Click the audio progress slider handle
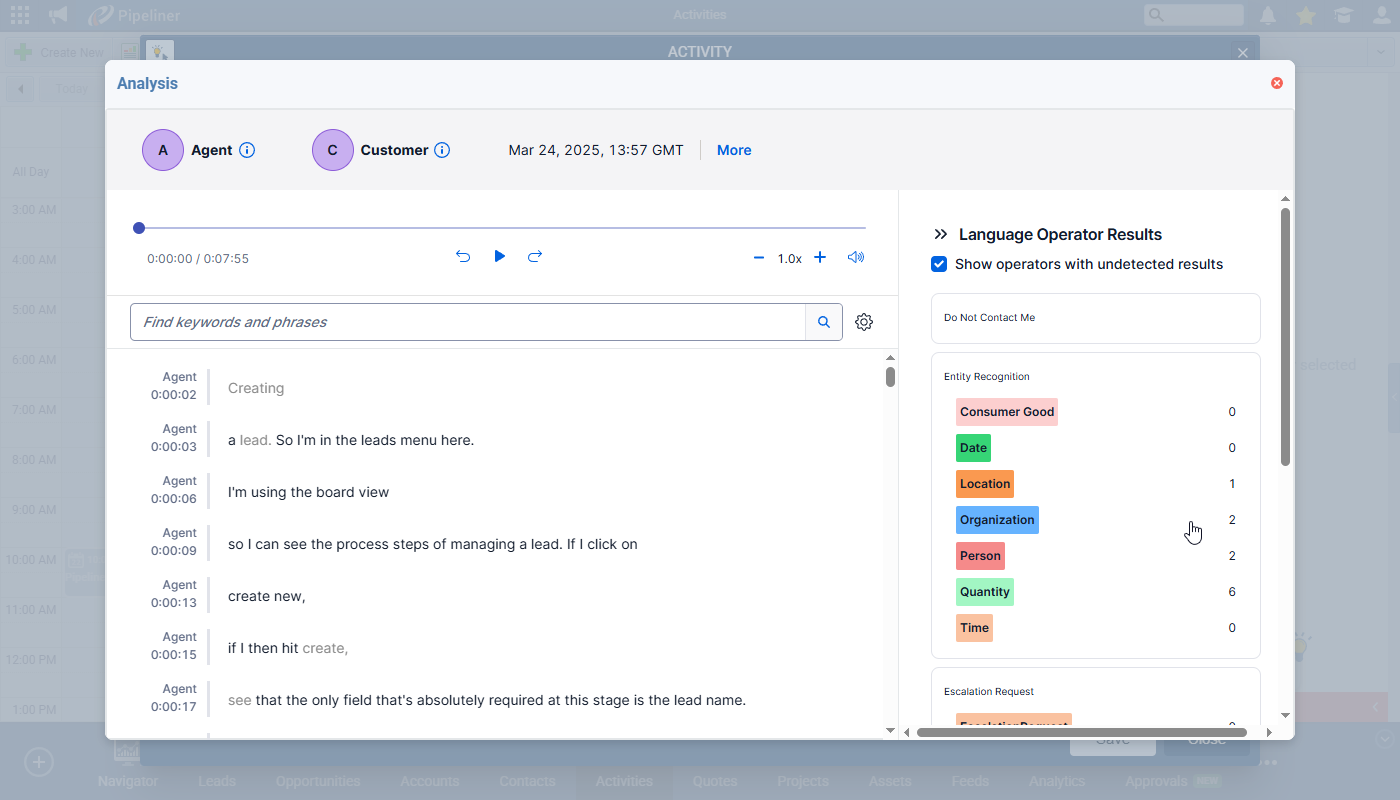The width and height of the screenshot is (1400, 800). coord(139,228)
